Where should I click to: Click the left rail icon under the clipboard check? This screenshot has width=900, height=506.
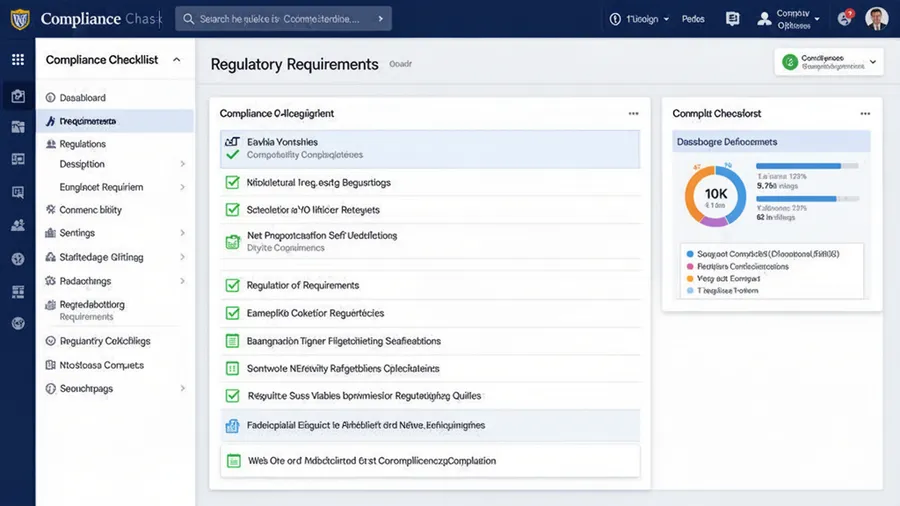[x=18, y=127]
